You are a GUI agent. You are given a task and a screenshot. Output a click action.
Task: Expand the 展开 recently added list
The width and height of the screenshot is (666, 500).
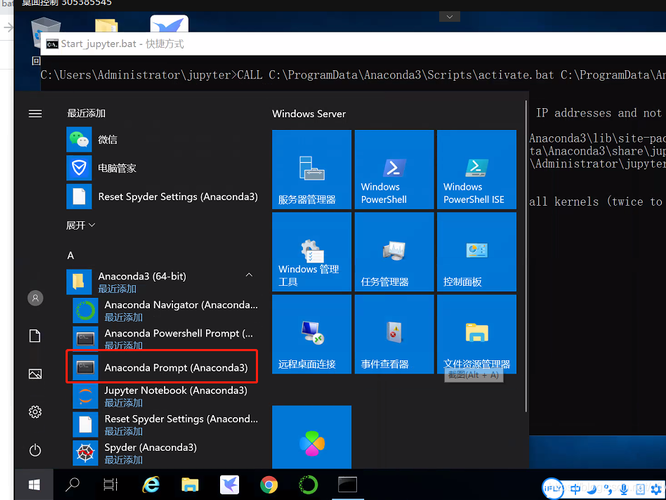[80, 225]
